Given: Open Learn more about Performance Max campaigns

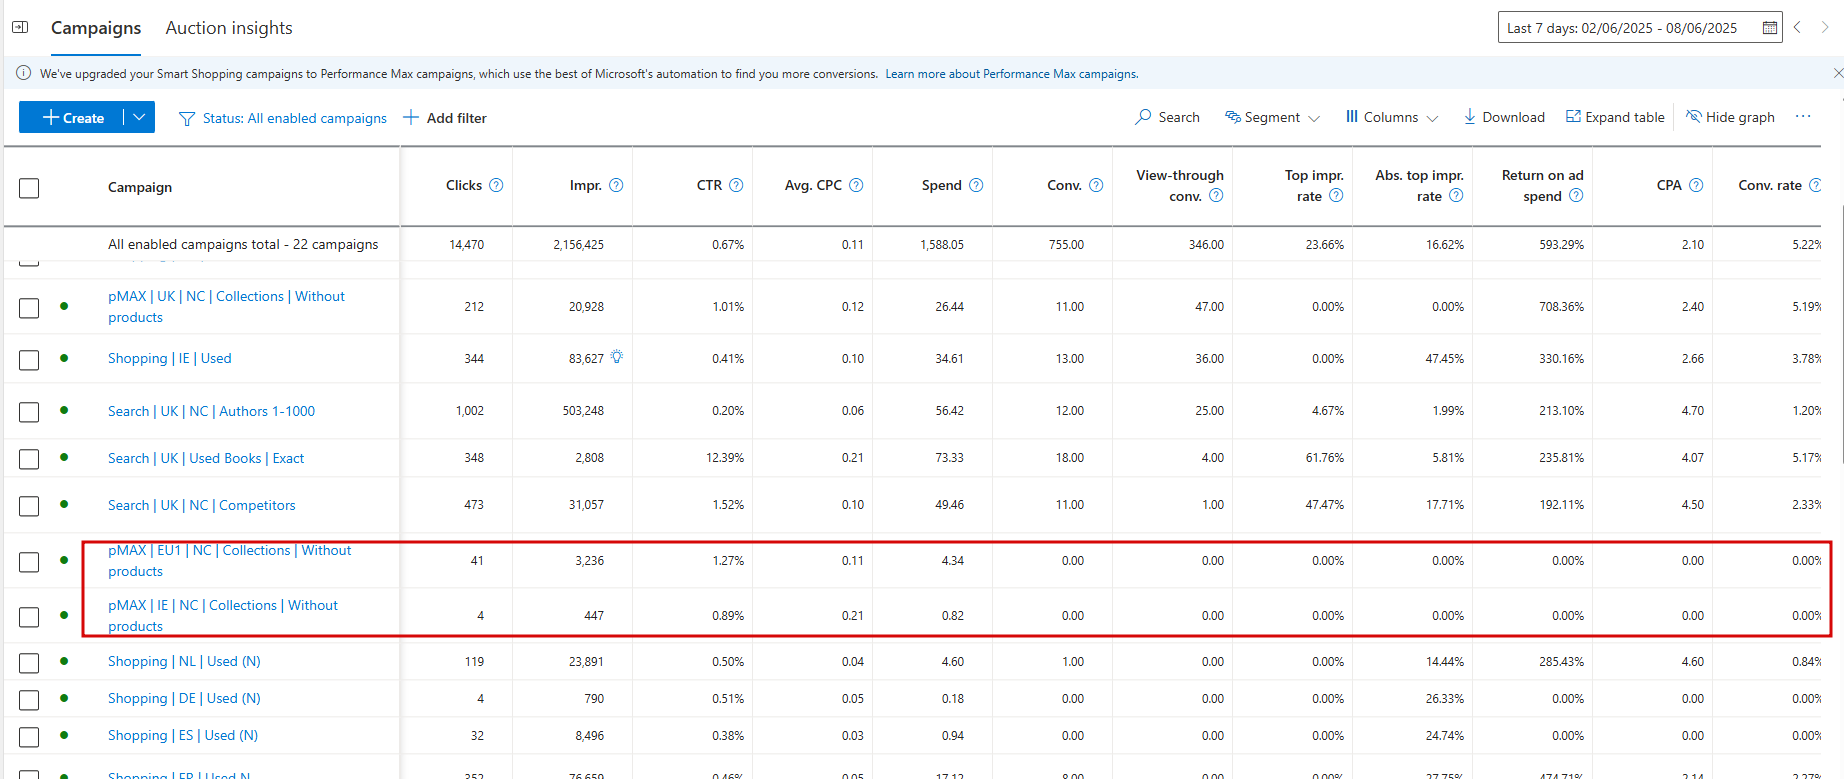Looking at the screenshot, I should coord(1012,74).
